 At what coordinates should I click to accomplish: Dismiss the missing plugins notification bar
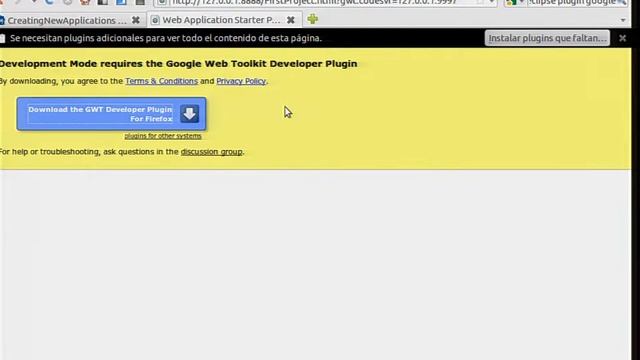point(622,38)
